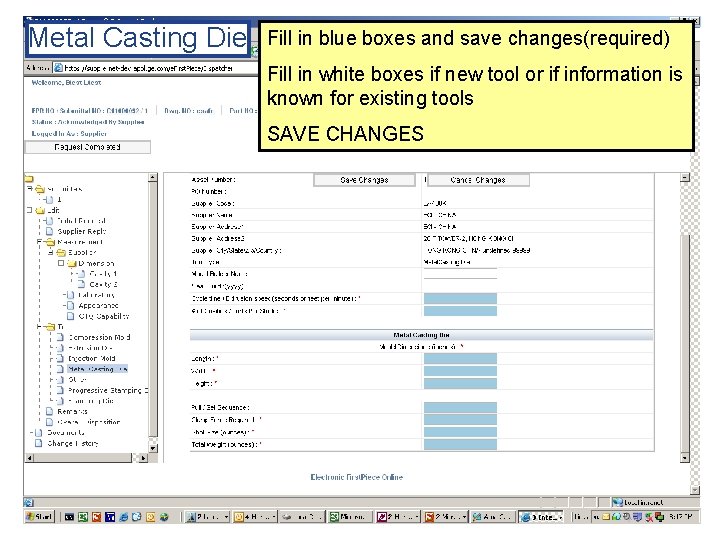Click the Electronic FirstPiece Online footer text
The height and width of the screenshot is (540, 720).
(357, 477)
